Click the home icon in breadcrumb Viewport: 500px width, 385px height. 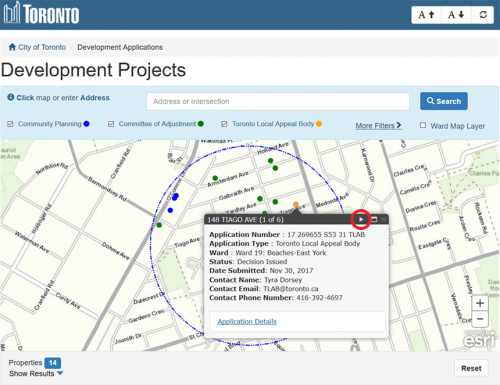(x=12, y=47)
